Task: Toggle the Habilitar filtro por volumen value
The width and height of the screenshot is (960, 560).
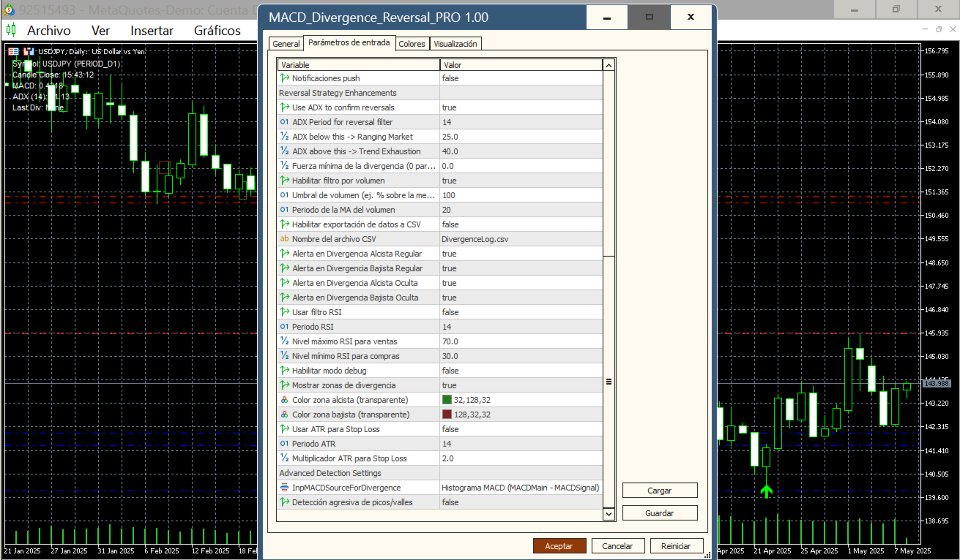Action: click(521, 181)
